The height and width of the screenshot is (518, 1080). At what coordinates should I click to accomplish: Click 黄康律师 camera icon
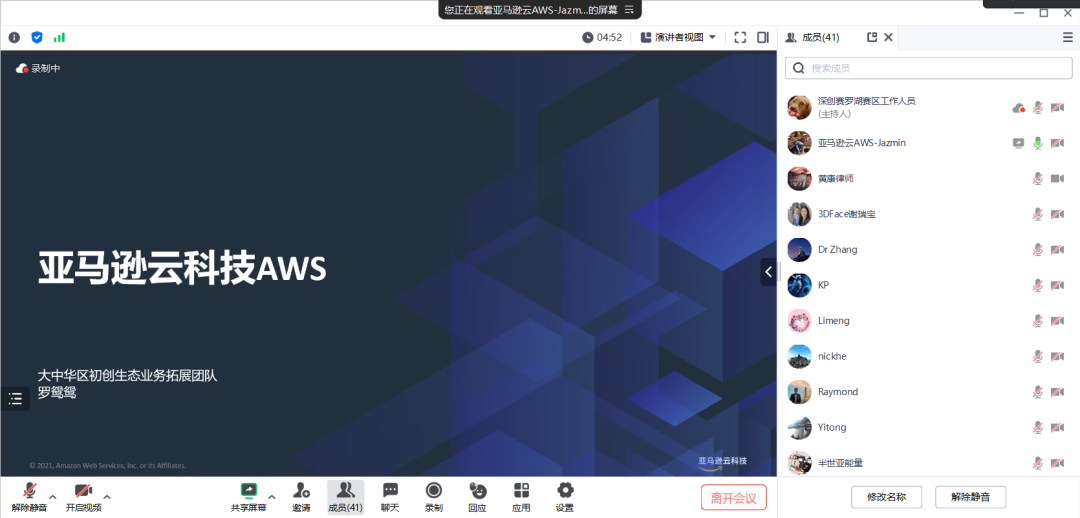[x=1057, y=178]
